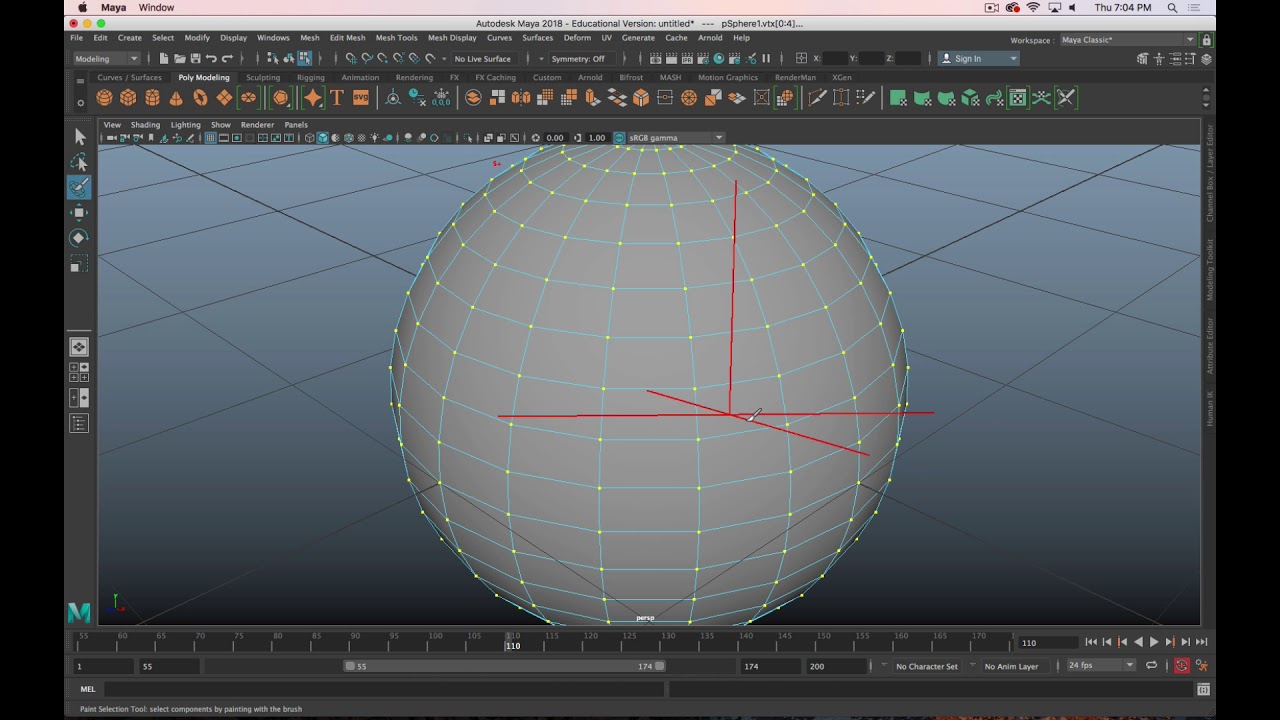Select the Scale tool in the toolbox
This screenshot has height=720, width=1280.
[x=79, y=264]
